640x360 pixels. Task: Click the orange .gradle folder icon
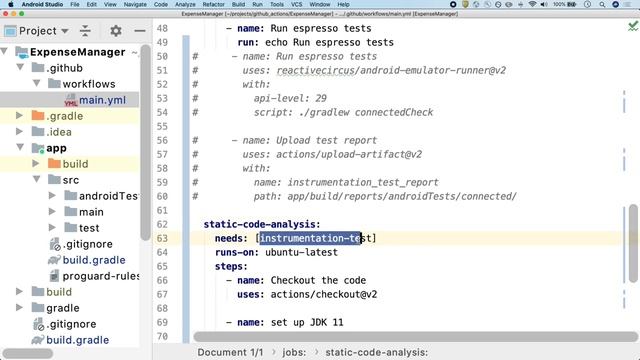(x=38, y=116)
